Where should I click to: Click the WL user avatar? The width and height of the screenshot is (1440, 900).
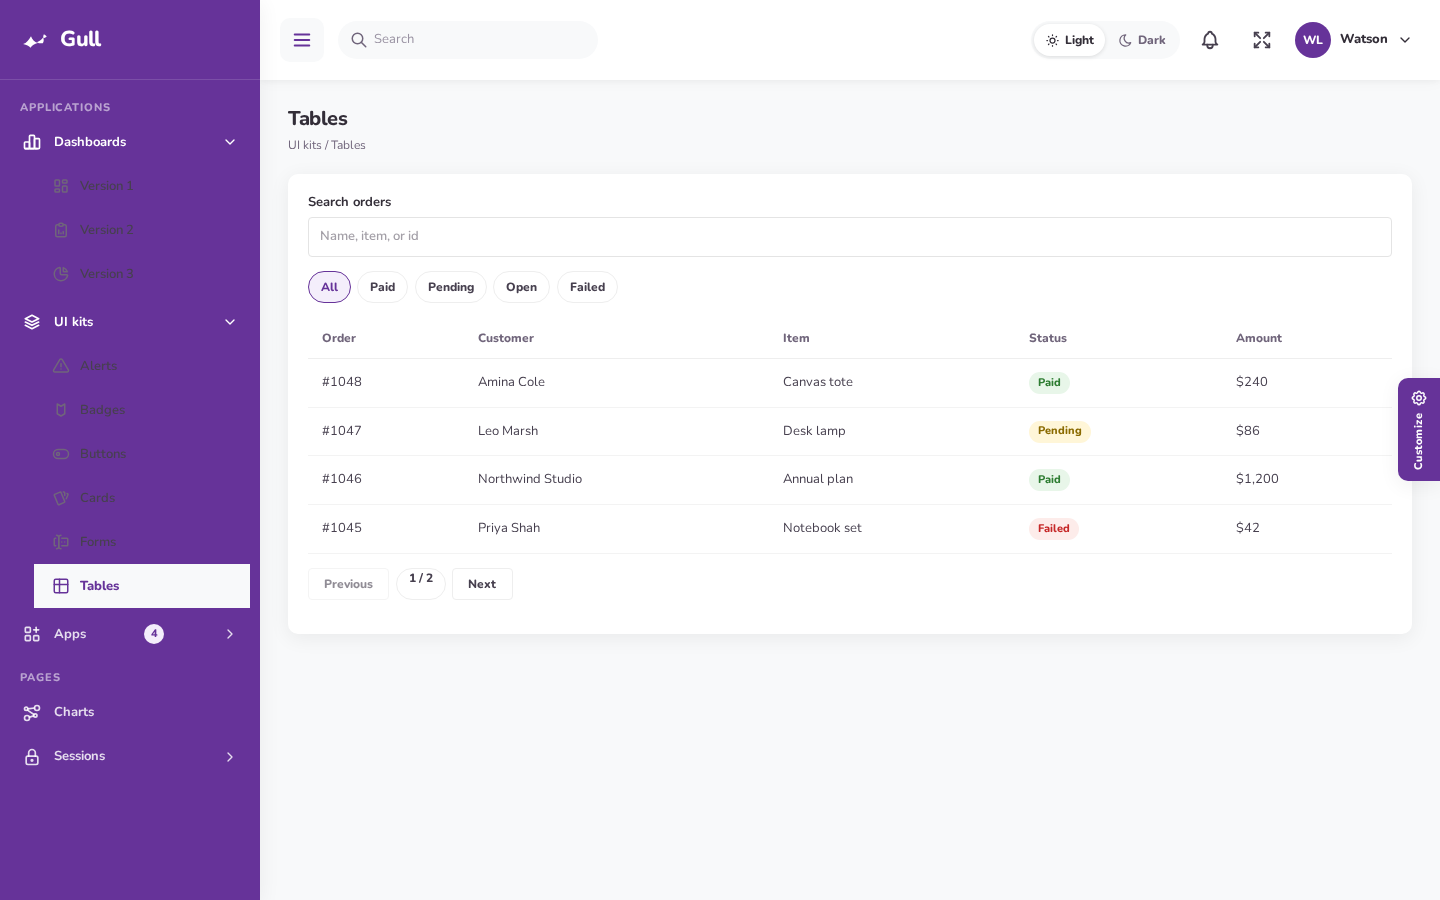(1313, 40)
